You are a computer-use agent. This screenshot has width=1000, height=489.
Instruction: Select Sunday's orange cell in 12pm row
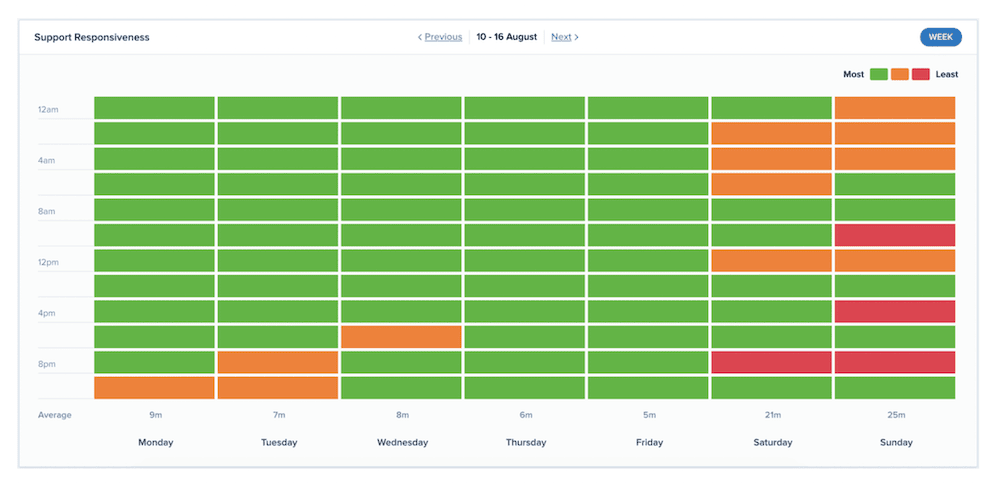click(x=895, y=260)
